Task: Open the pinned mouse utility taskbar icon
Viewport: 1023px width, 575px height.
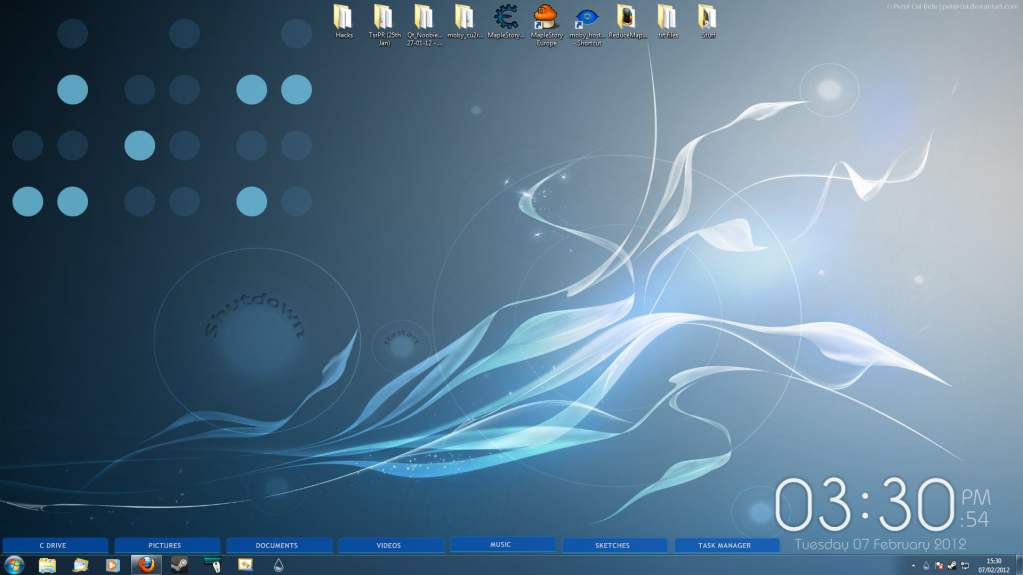Action: click(x=212, y=565)
